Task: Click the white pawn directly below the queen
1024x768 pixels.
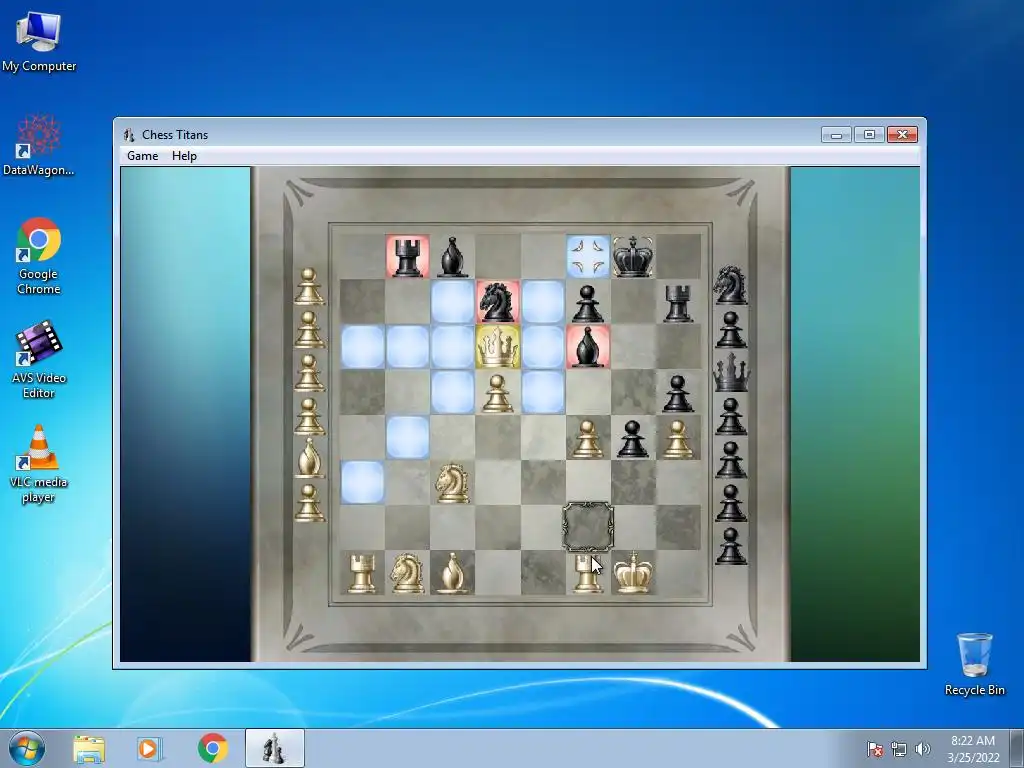Action: pos(498,393)
